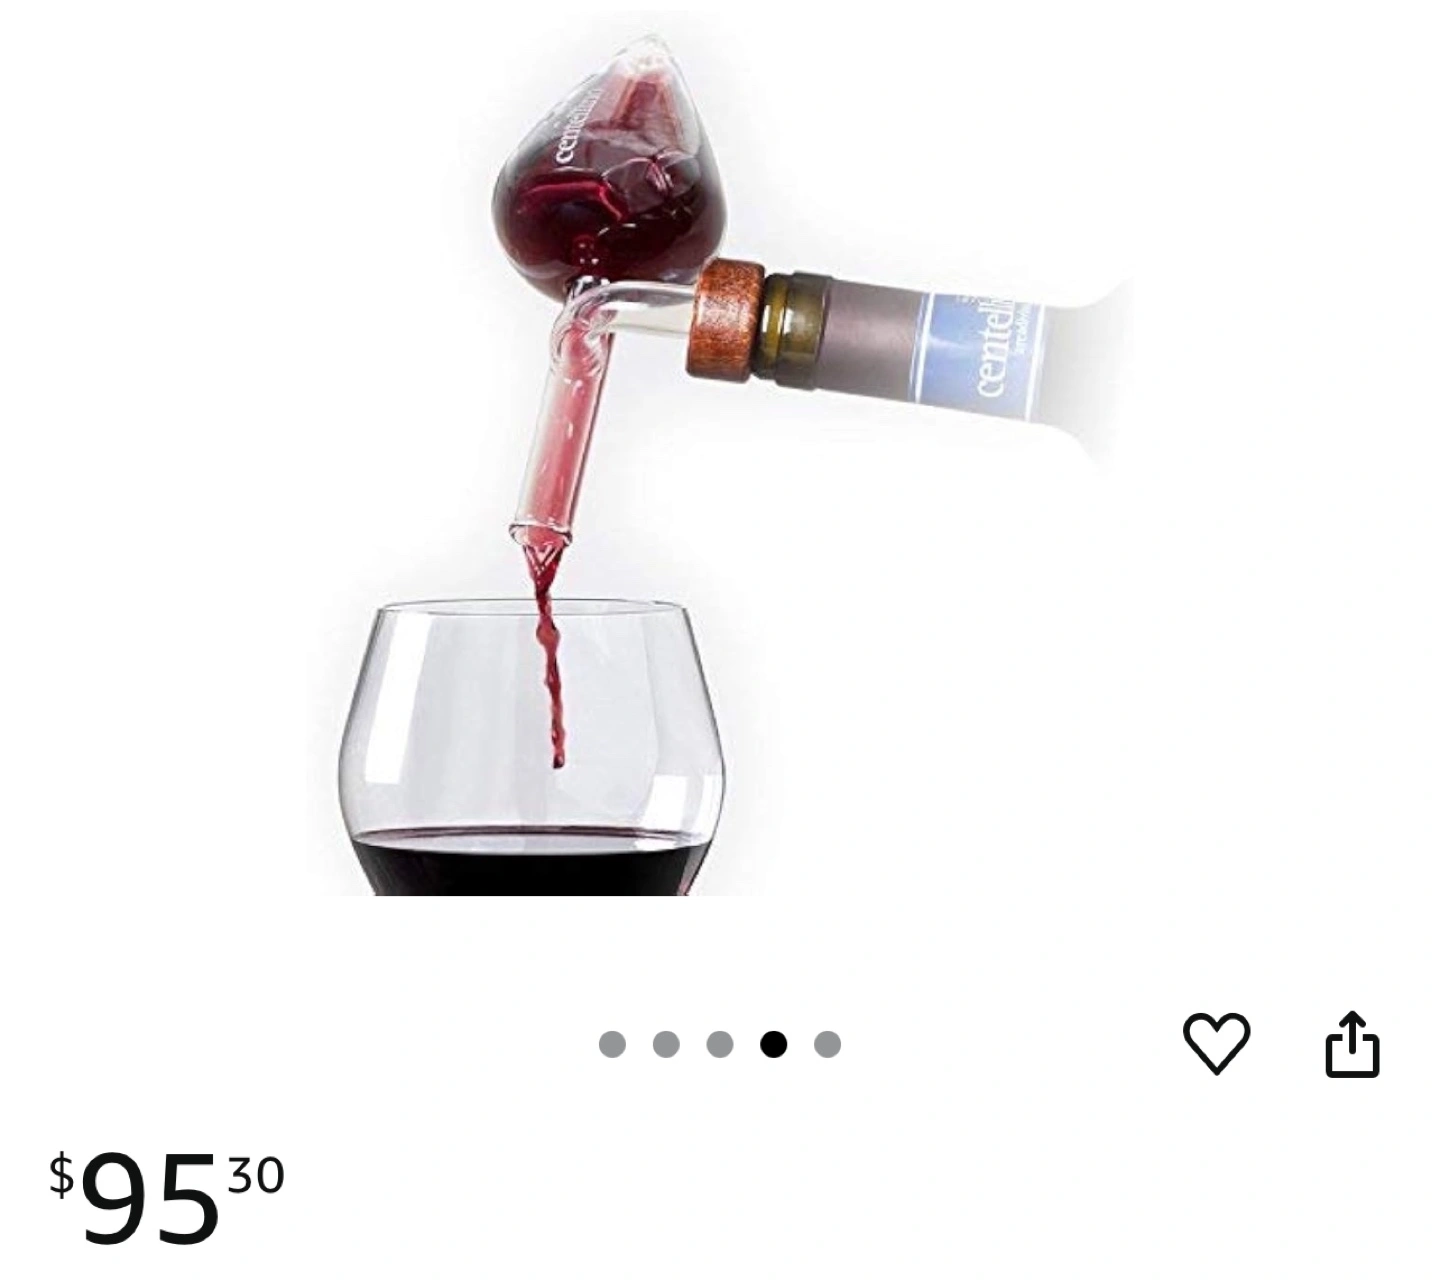1440x1281 pixels.
Task: Open the share sheet icon
Action: [x=1352, y=1045]
